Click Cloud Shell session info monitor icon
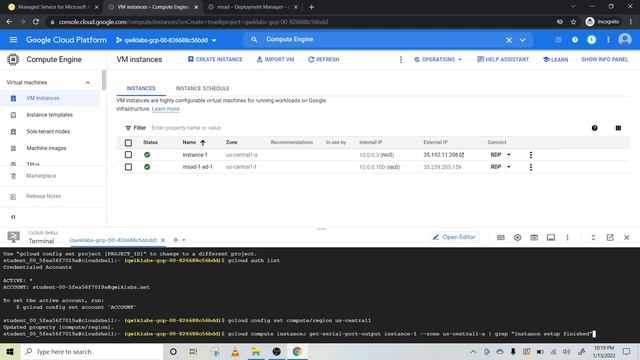The width and height of the screenshot is (640, 360). point(551,238)
